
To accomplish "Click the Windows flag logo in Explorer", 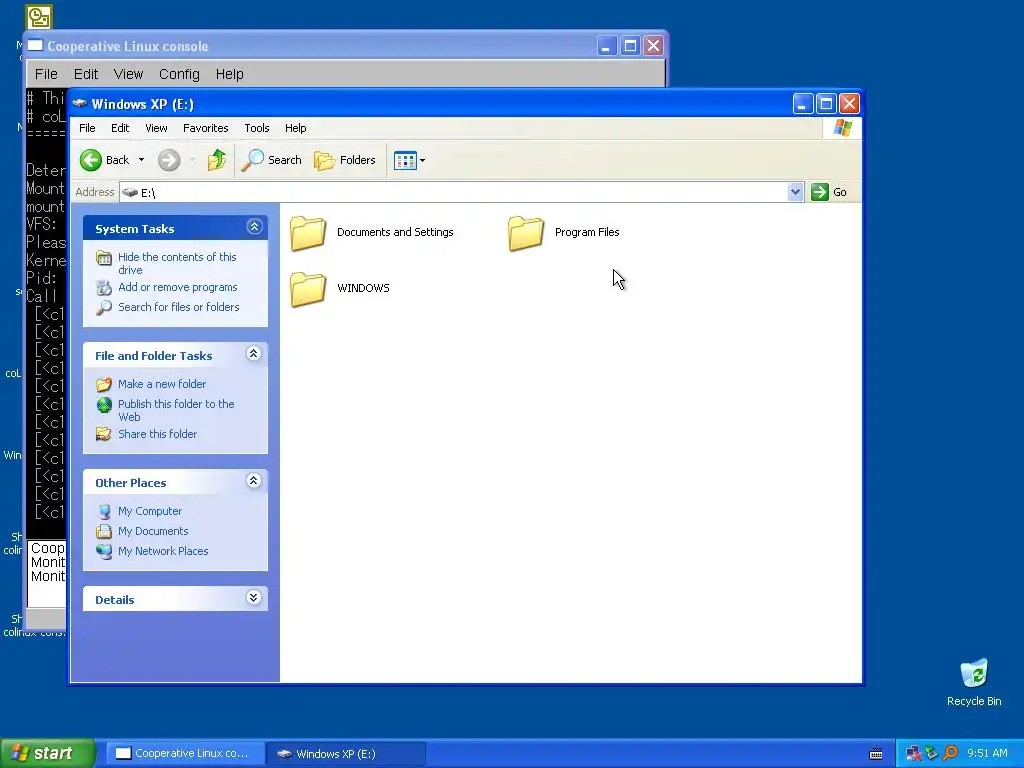I will click(x=842, y=127).
